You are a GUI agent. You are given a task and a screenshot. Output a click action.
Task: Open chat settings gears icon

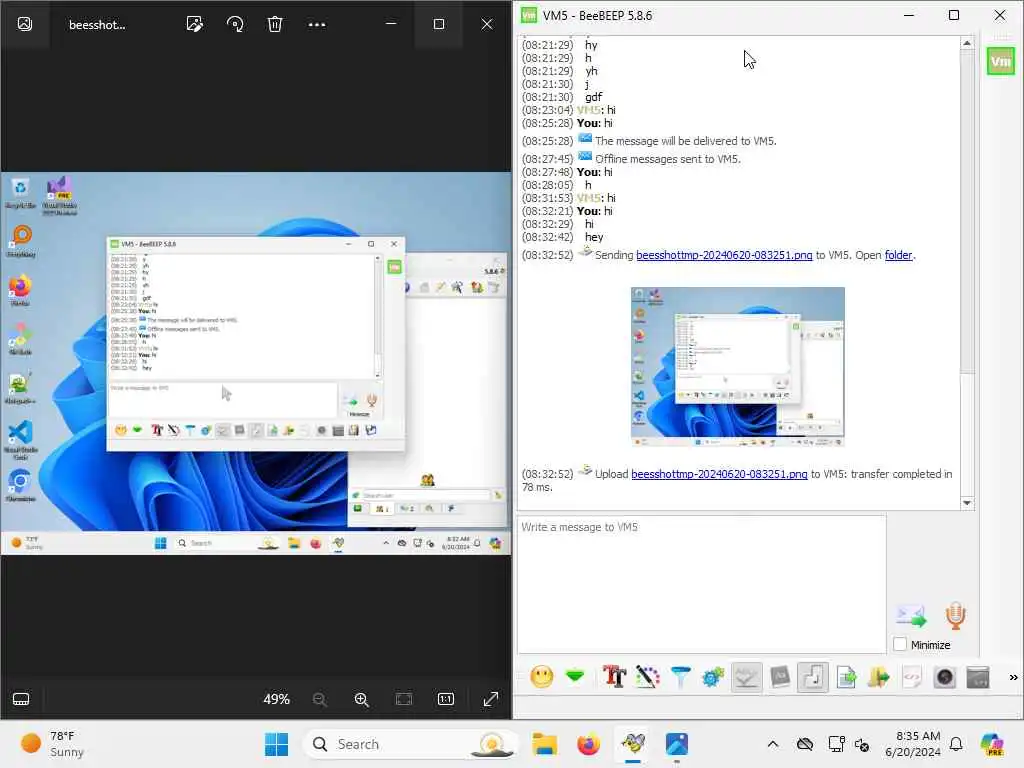pyautogui.click(x=713, y=677)
